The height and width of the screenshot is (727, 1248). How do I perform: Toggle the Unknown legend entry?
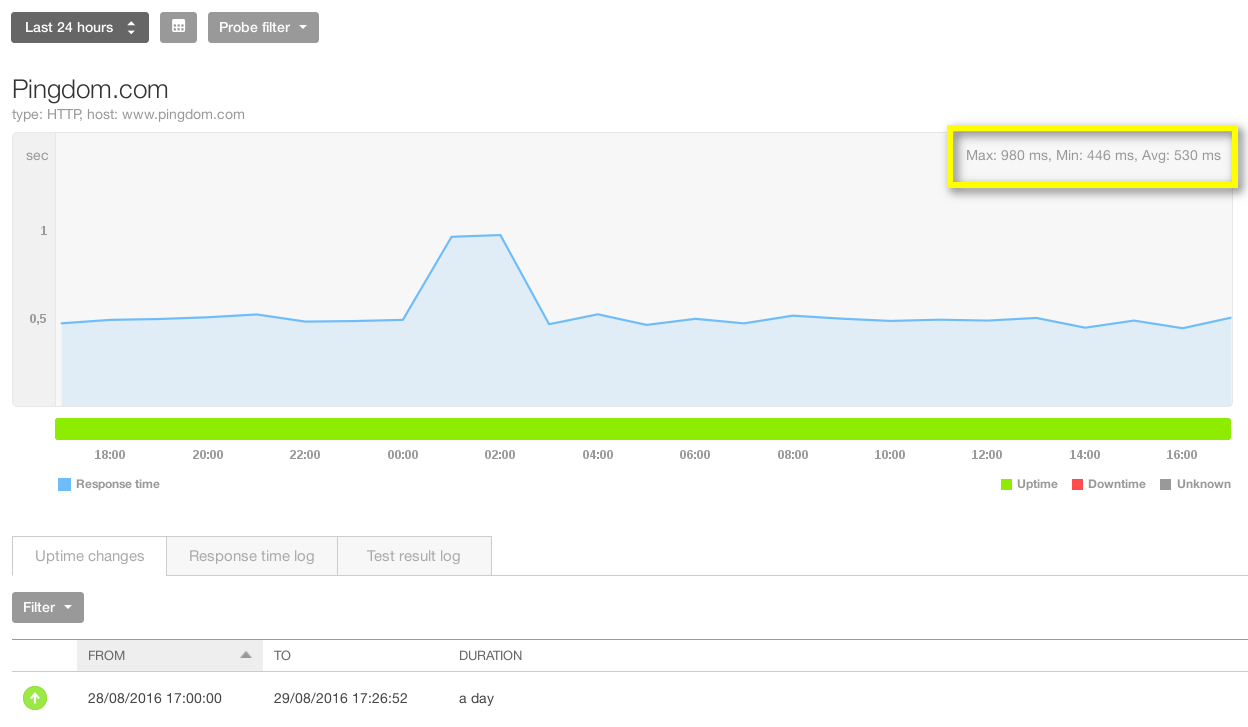[x=1195, y=484]
